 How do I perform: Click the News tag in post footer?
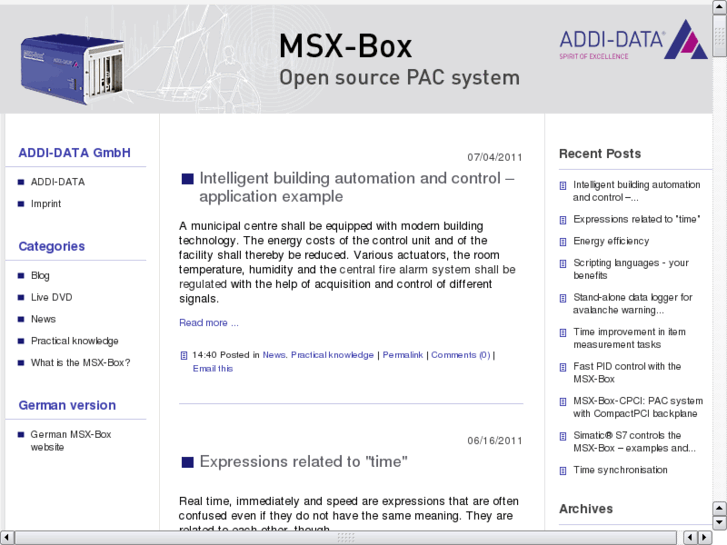pyautogui.click(x=274, y=355)
